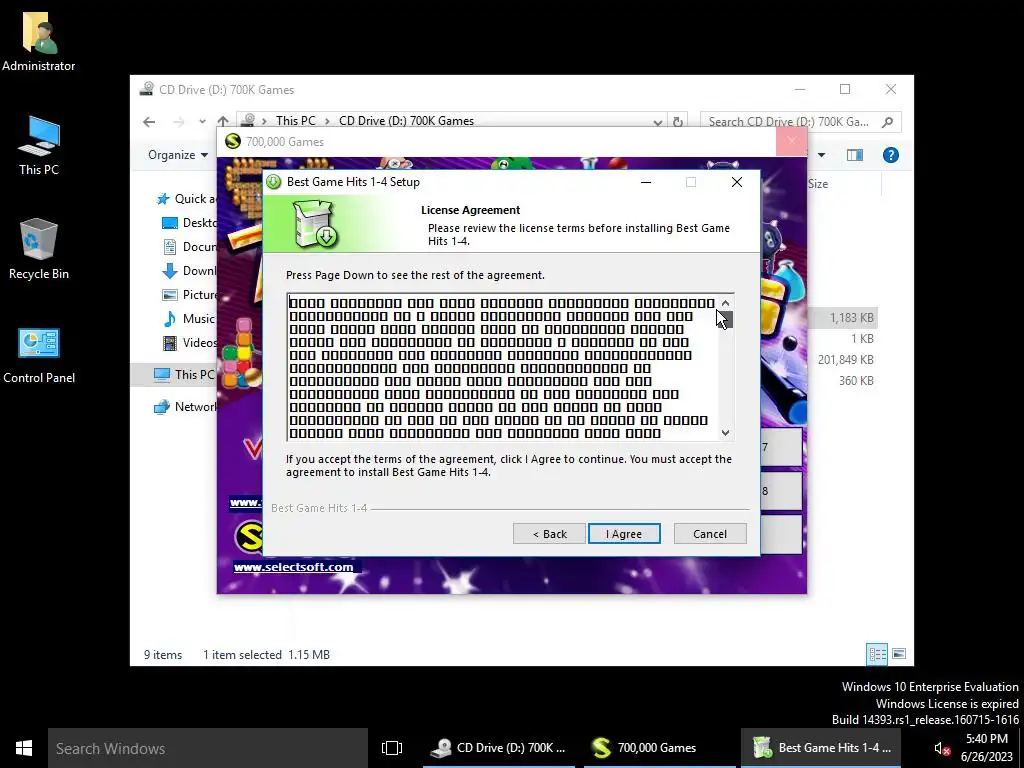Select Music in the navigation pane
The height and width of the screenshot is (768, 1024).
tap(199, 319)
